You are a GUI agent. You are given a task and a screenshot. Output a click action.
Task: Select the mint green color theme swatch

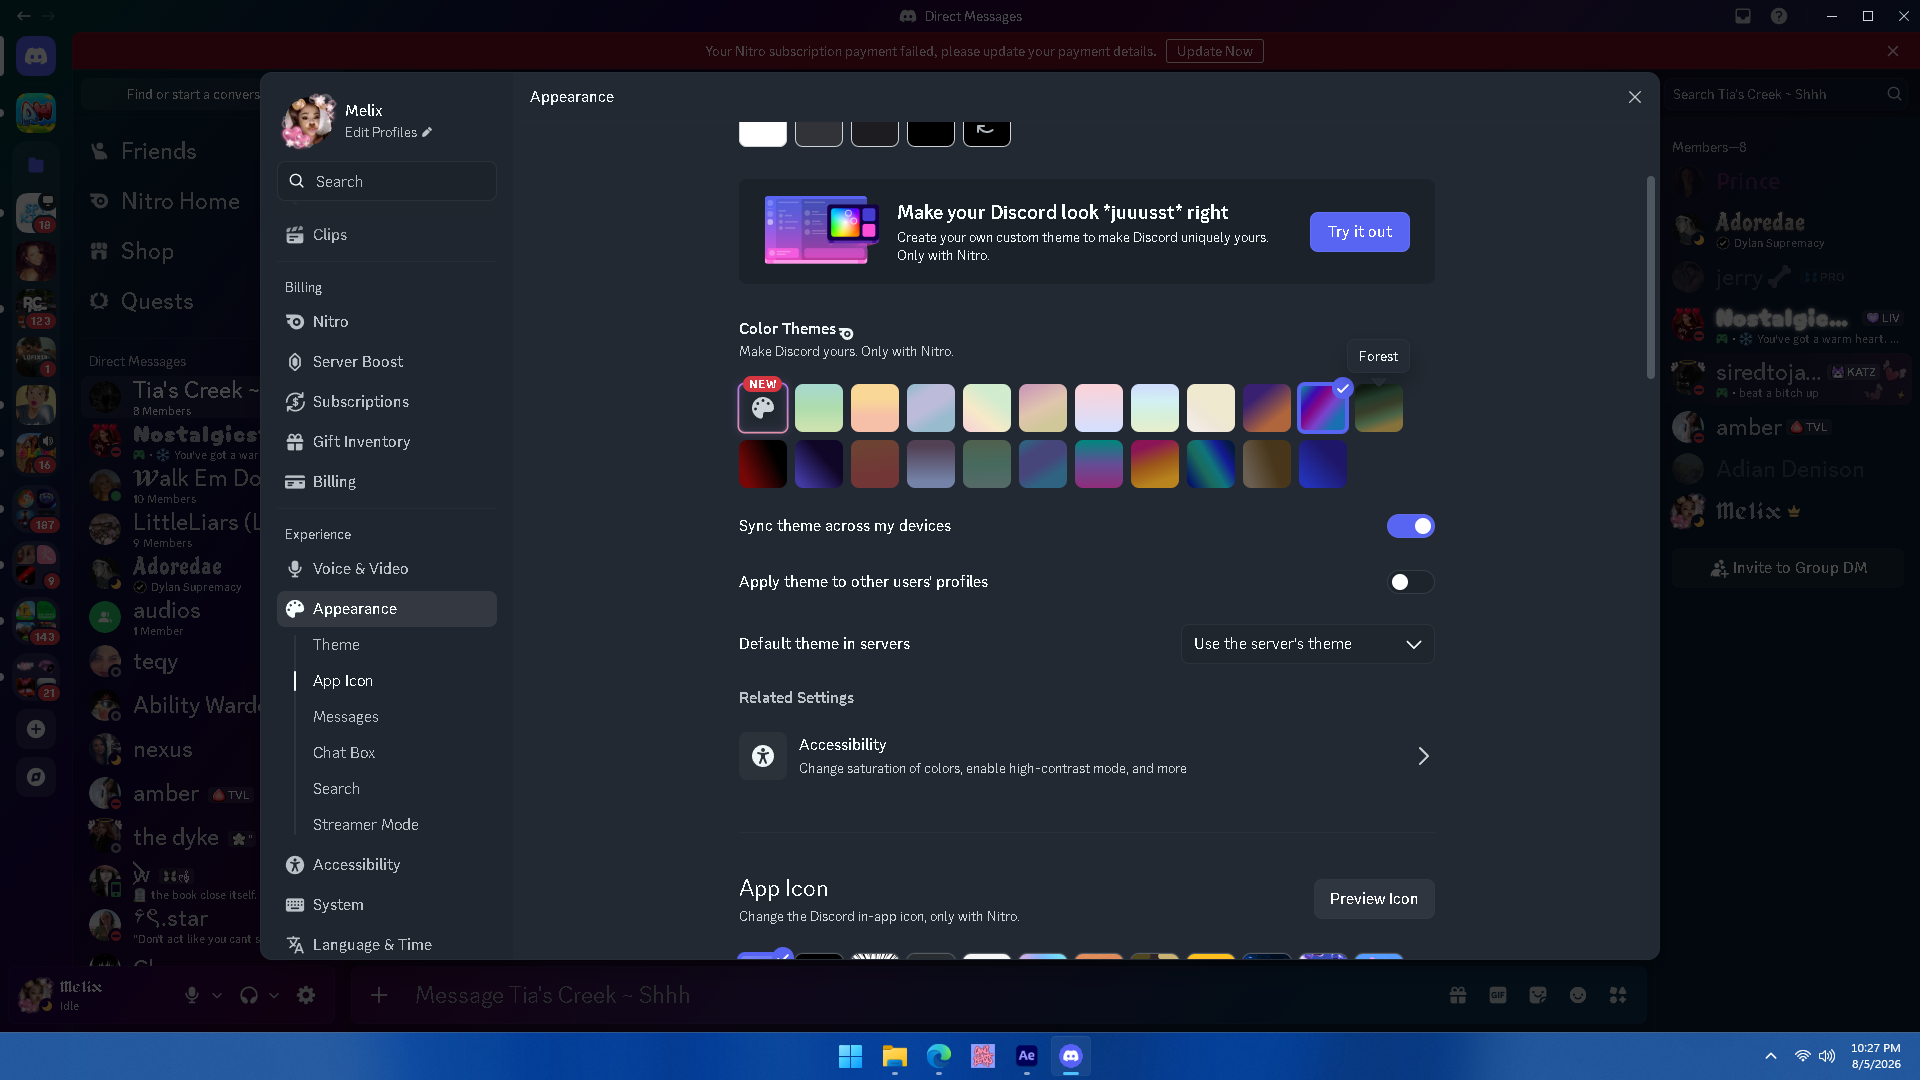[x=819, y=408]
